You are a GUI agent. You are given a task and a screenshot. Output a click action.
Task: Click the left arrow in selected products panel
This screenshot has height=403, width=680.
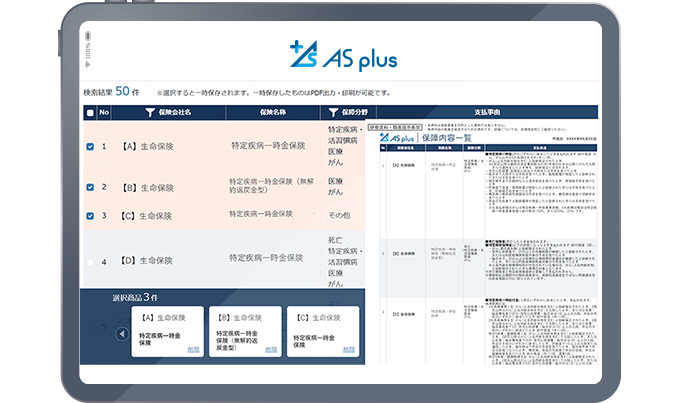121,334
